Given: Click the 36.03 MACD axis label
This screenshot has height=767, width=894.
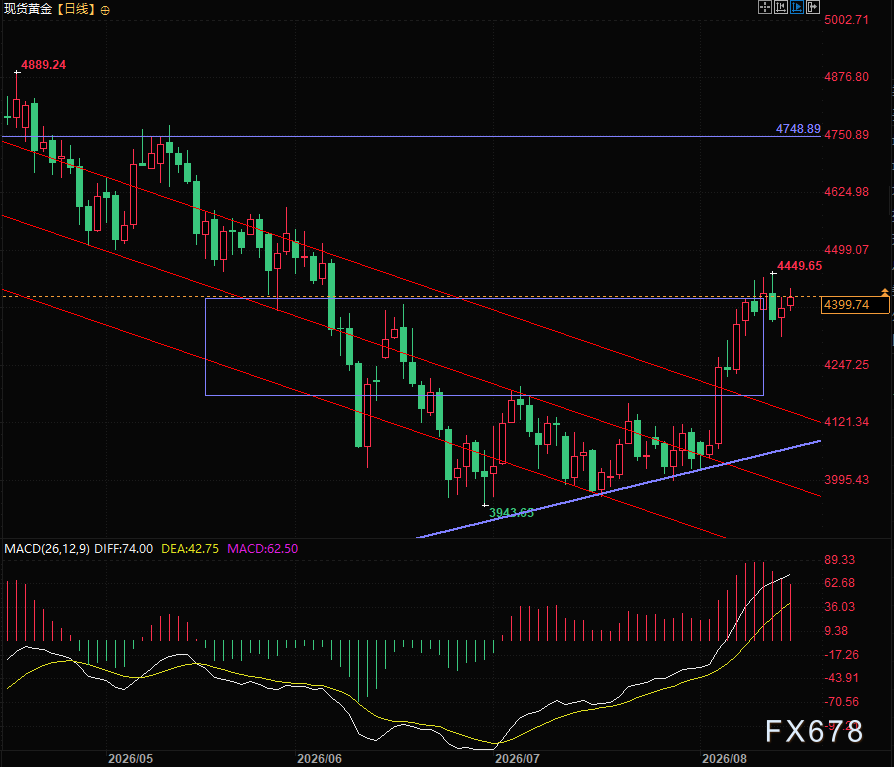Looking at the screenshot, I should point(840,607).
